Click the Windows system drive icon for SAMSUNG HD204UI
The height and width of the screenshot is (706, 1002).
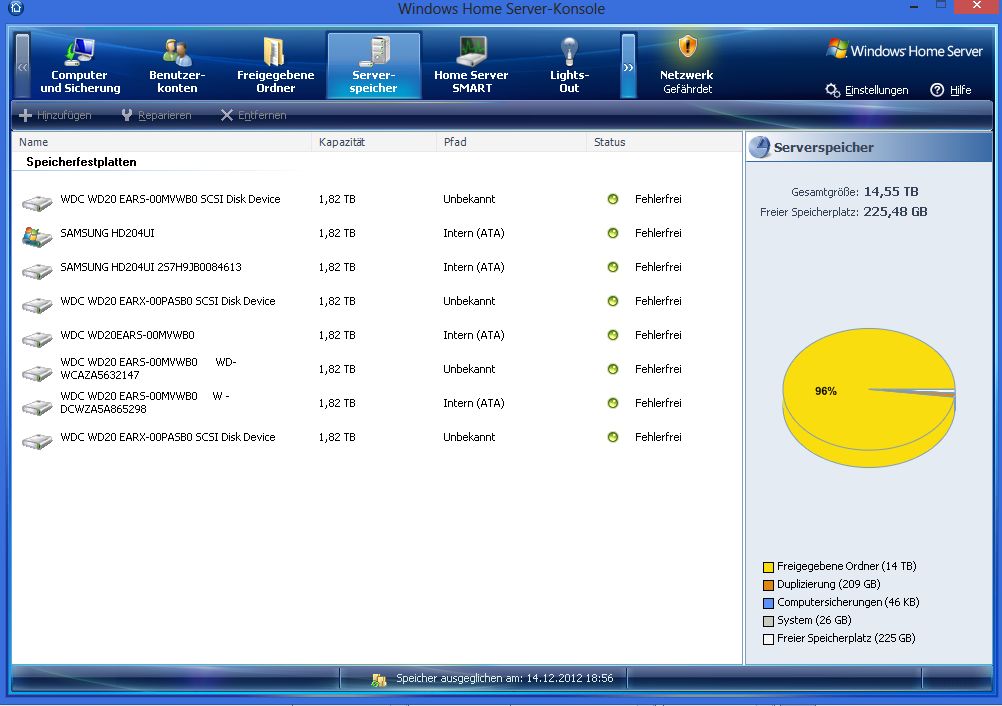pos(37,236)
